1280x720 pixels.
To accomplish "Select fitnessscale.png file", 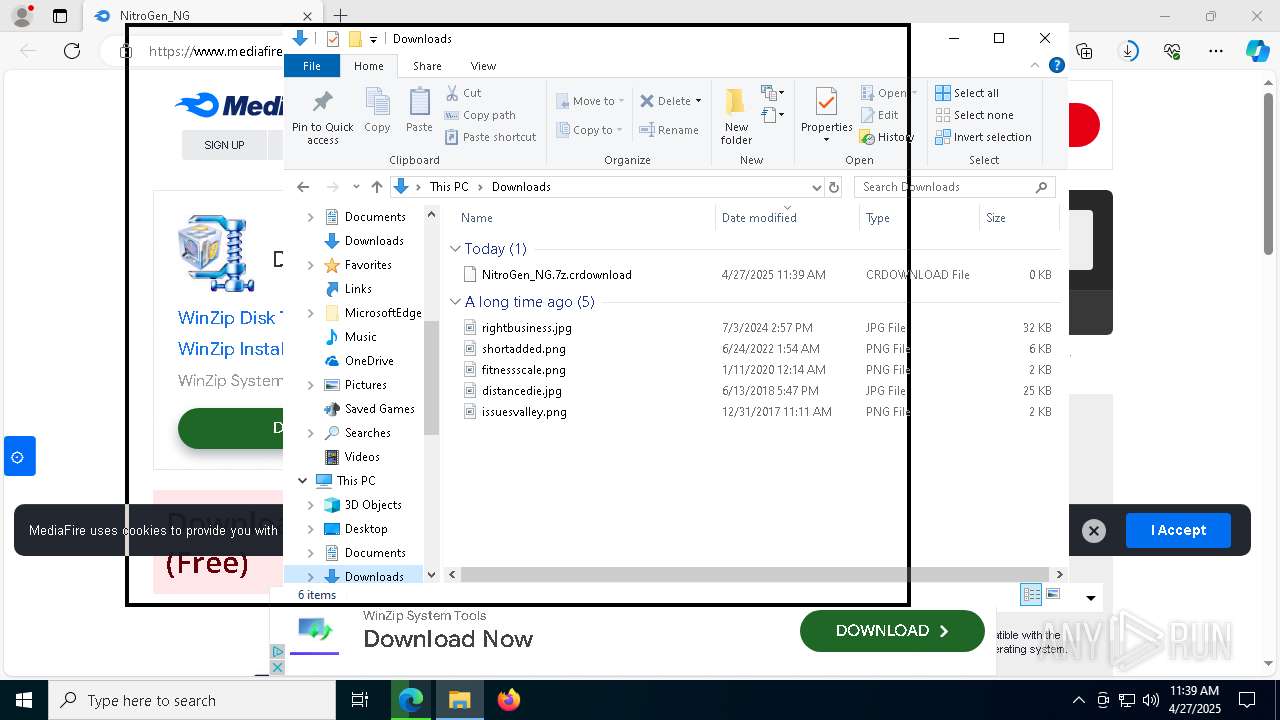I will [523, 370].
